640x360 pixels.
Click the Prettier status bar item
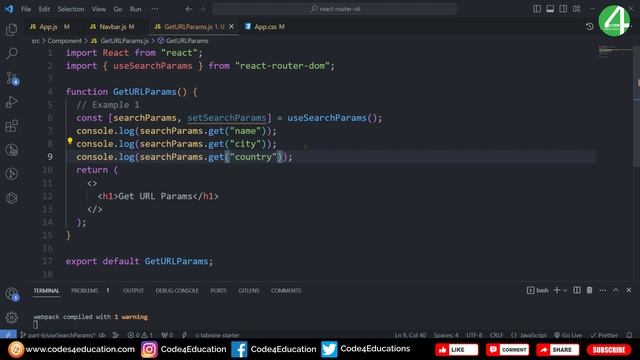[x=604, y=335]
